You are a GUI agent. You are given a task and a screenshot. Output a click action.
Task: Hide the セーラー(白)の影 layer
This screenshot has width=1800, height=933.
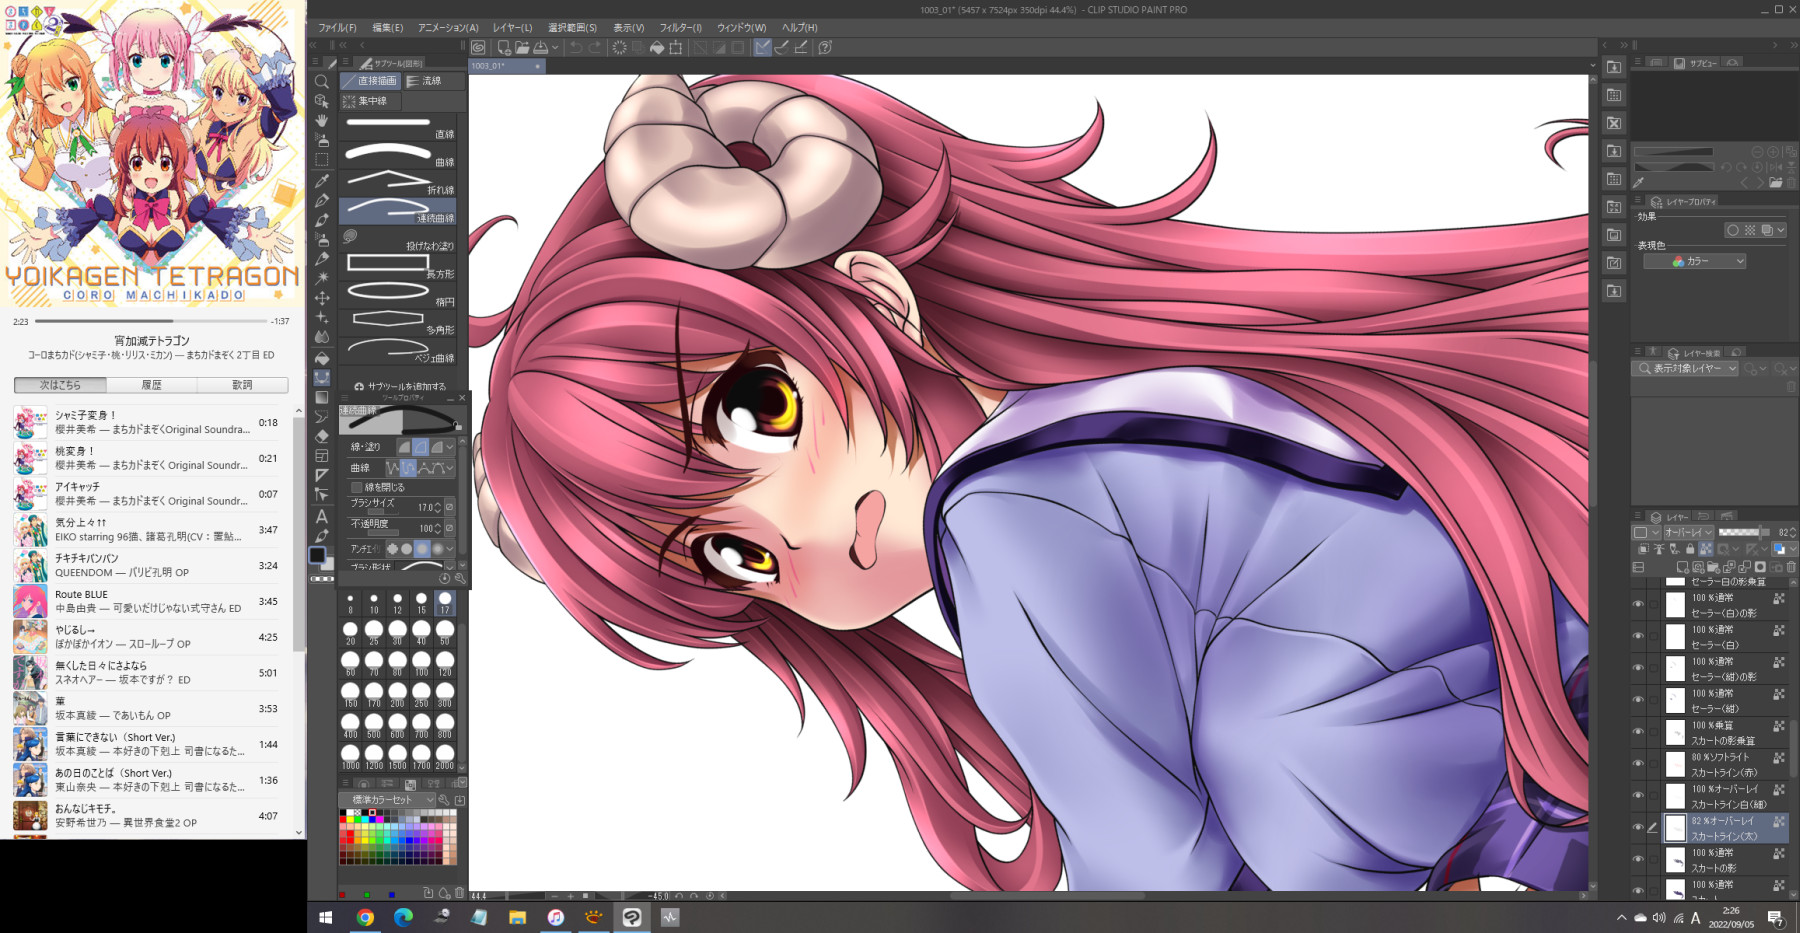coord(1638,604)
